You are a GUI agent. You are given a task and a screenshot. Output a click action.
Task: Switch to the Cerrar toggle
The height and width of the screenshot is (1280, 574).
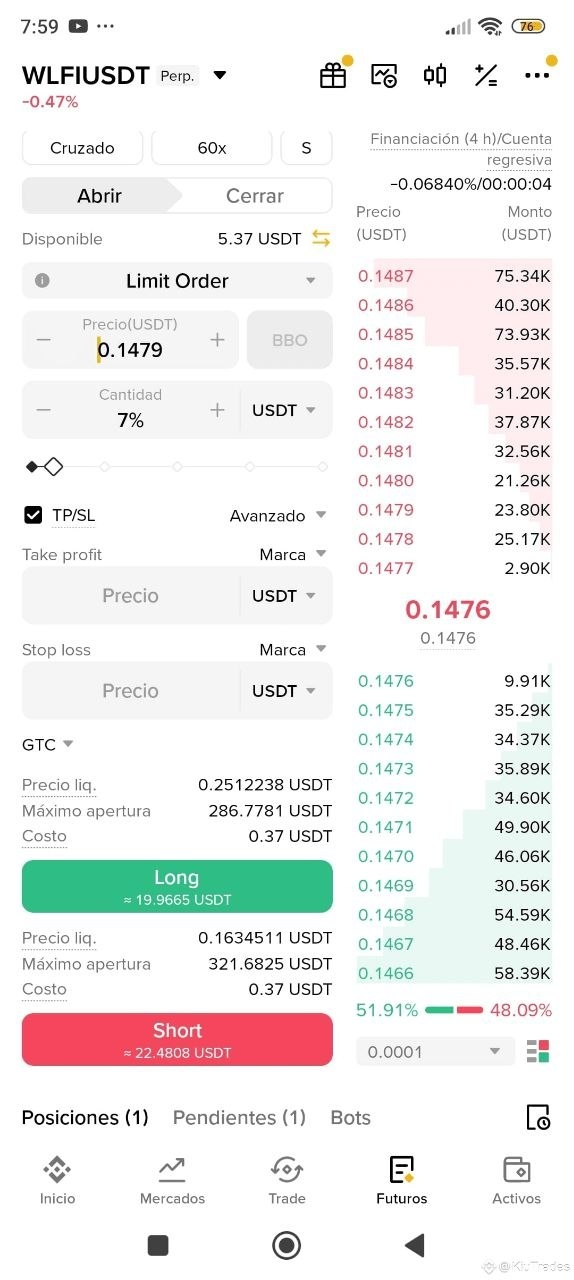[x=254, y=196]
